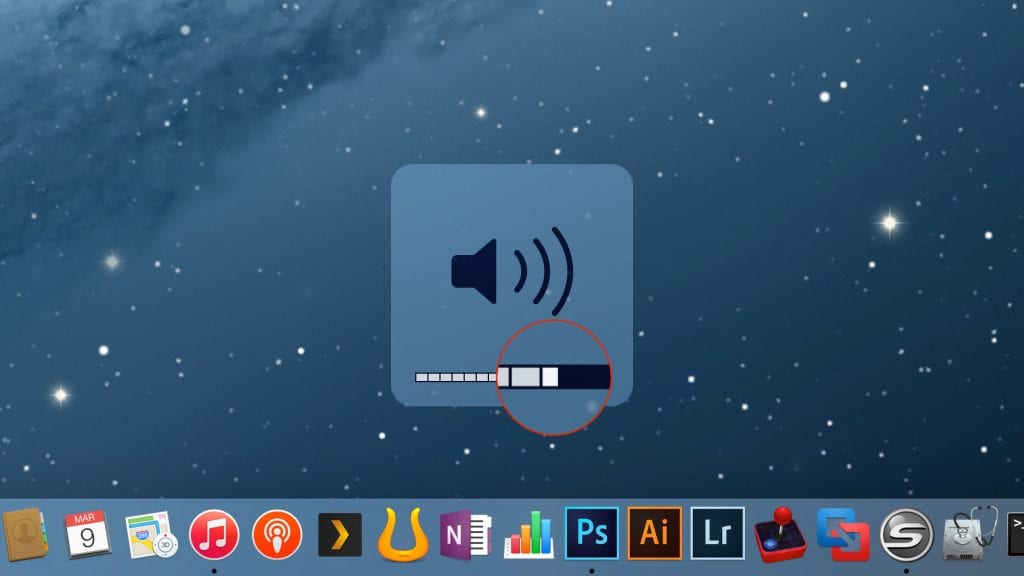Open the Plex media app
The image size is (1024, 576).
click(340, 533)
